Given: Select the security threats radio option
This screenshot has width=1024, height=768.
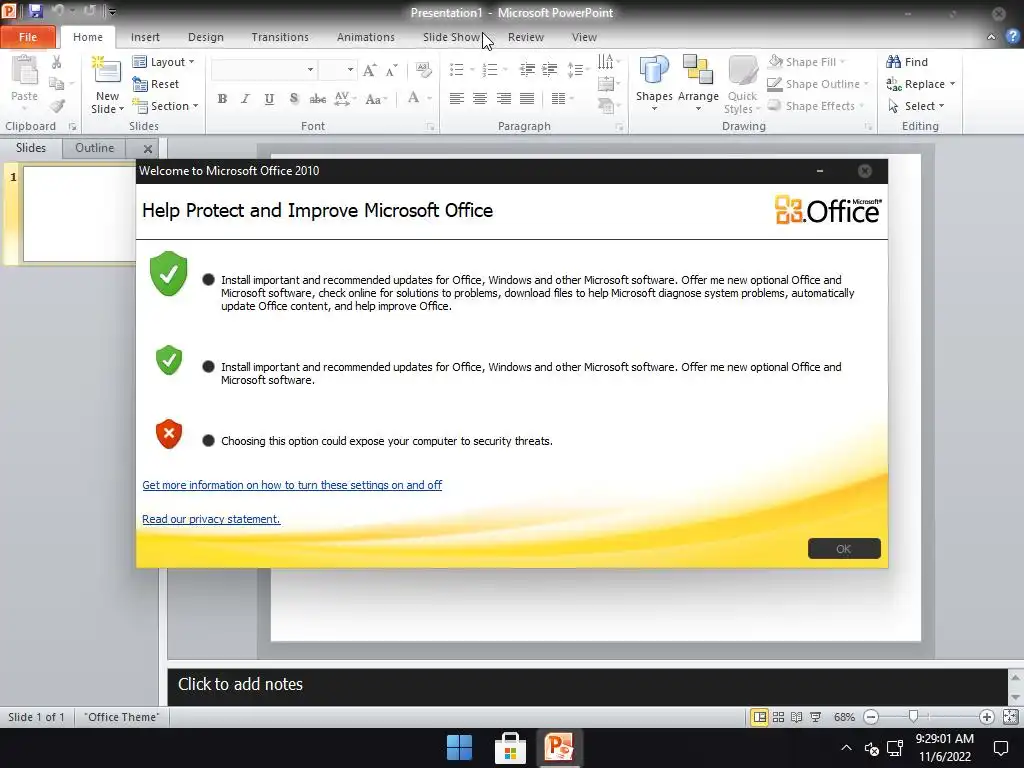Looking at the screenshot, I should click(x=208, y=441).
